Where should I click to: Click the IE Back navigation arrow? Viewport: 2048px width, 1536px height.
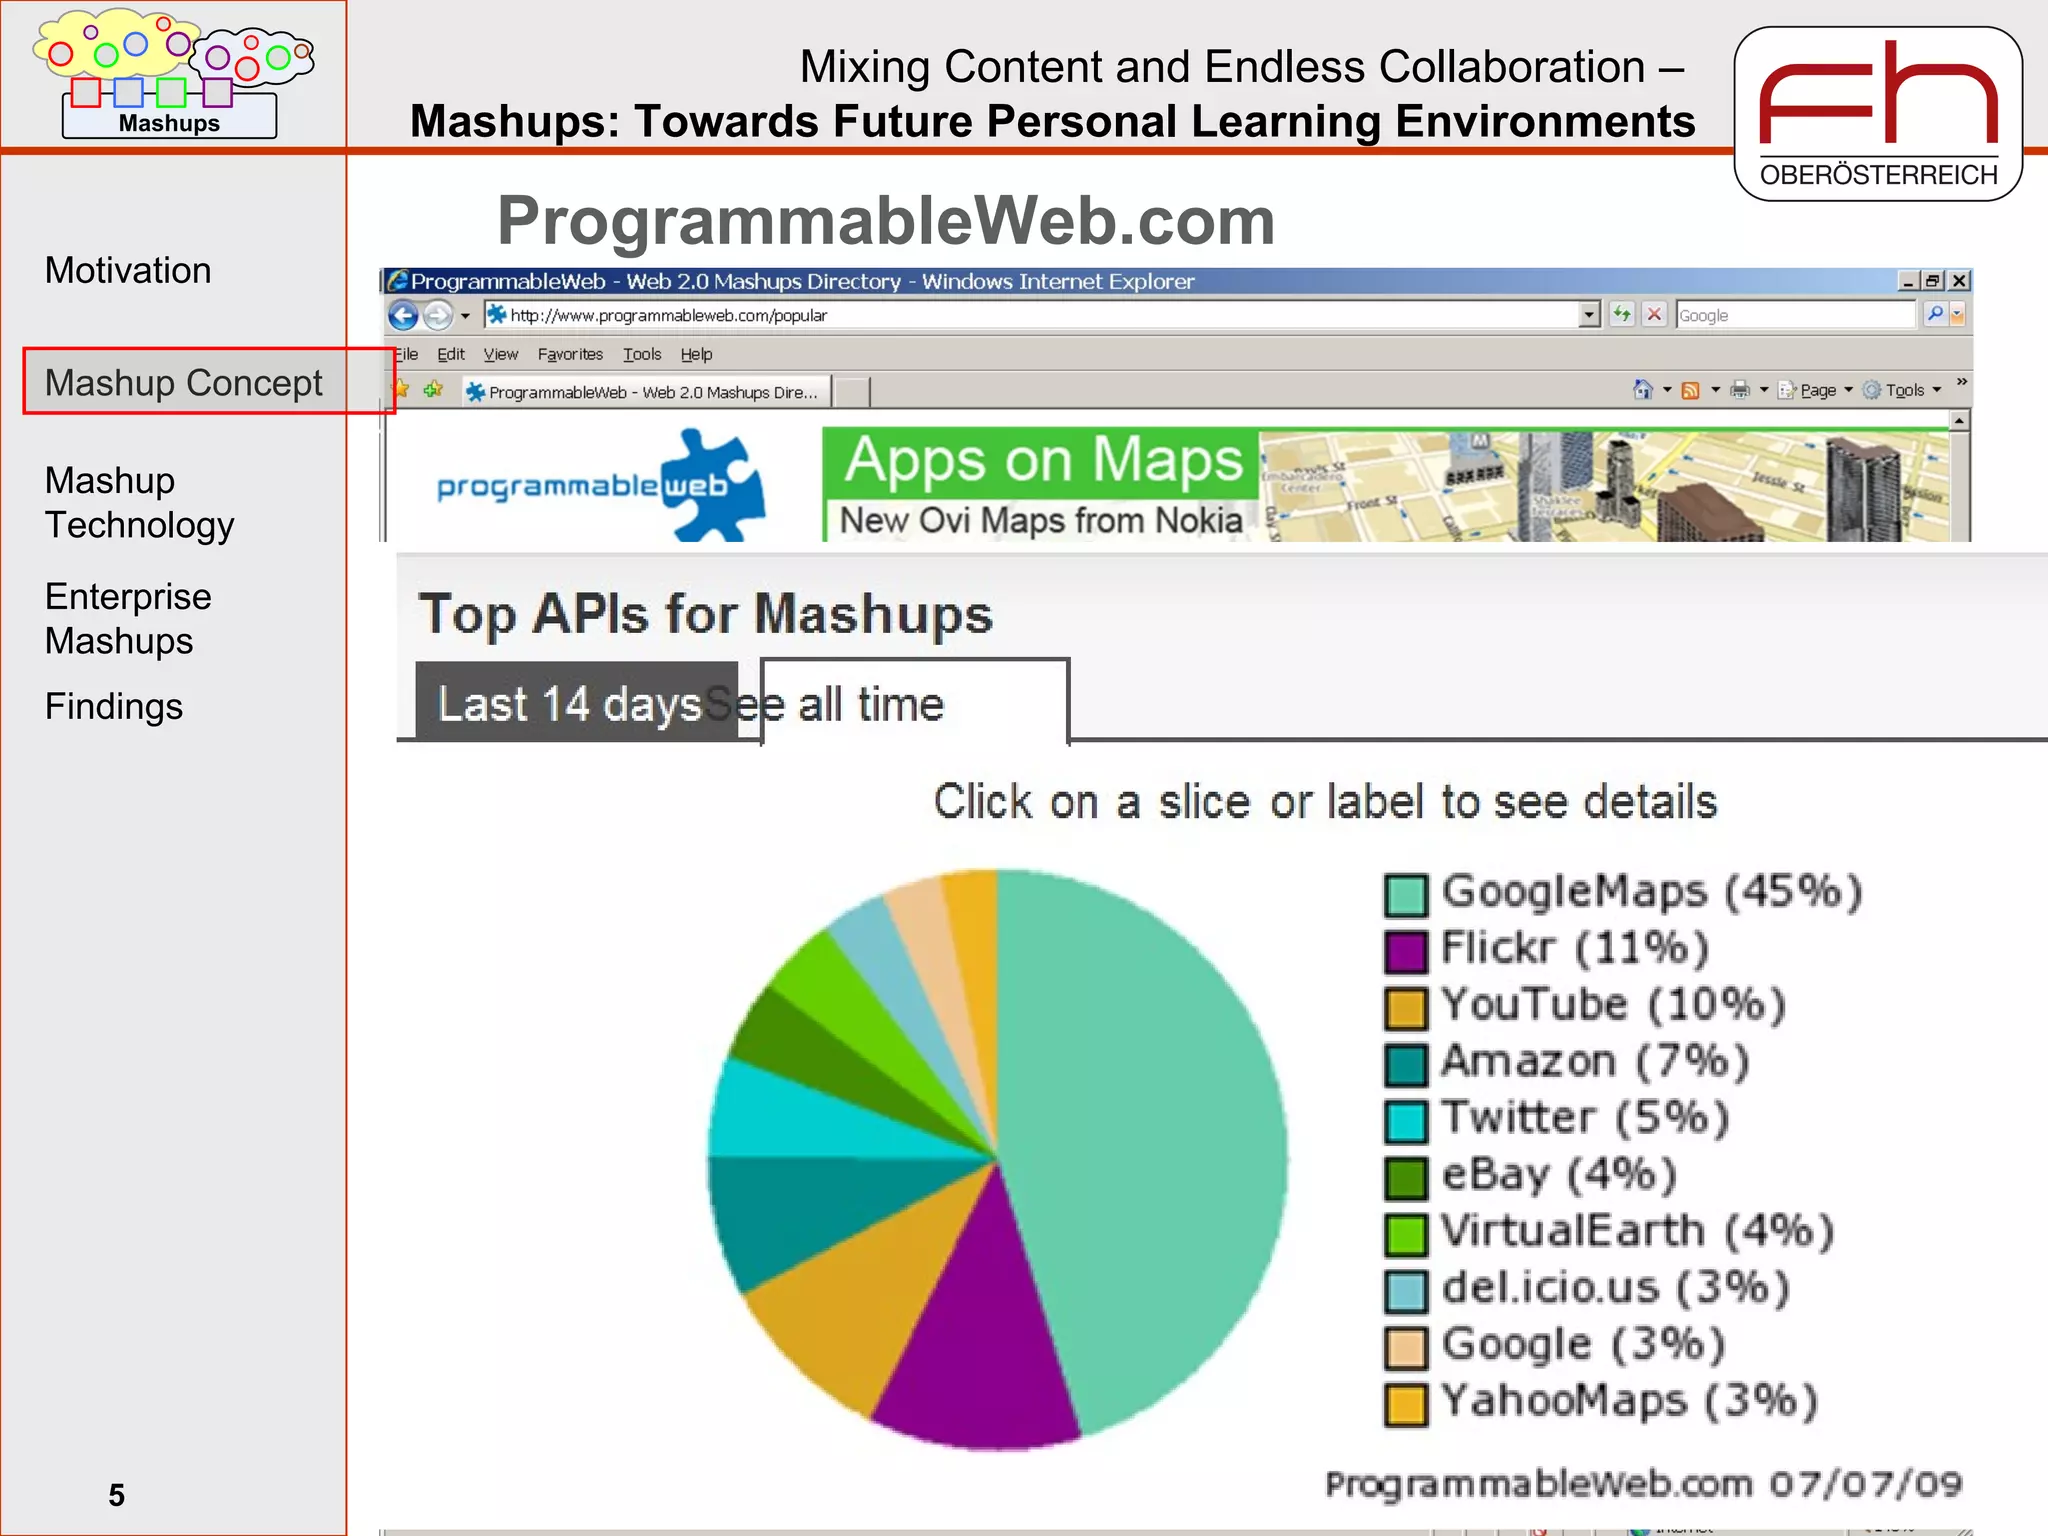(403, 316)
